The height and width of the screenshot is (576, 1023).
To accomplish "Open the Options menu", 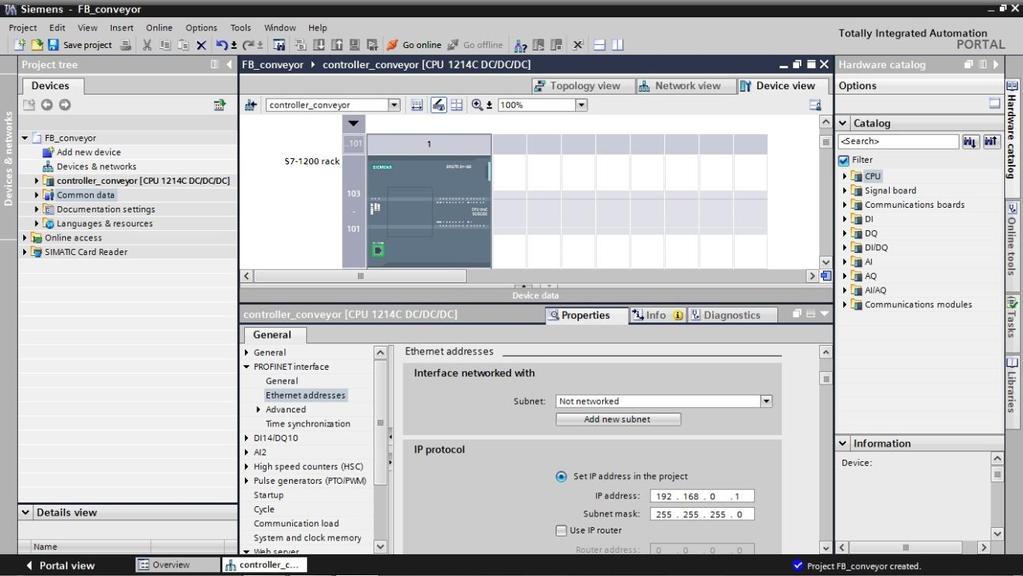I will coord(201,27).
